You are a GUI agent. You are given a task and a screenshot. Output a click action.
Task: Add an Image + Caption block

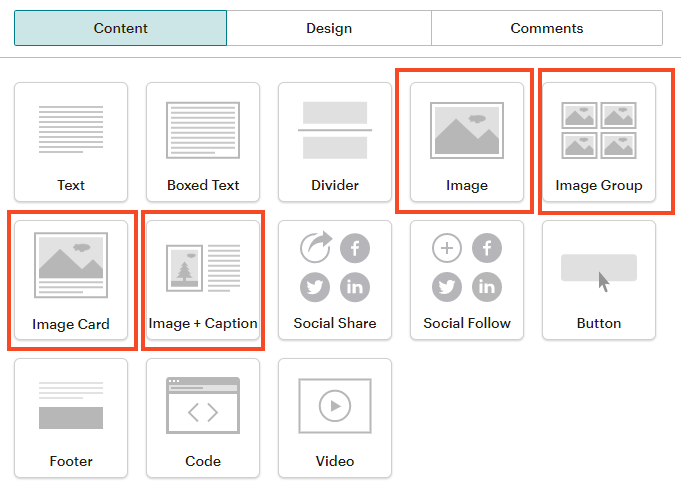click(x=203, y=281)
